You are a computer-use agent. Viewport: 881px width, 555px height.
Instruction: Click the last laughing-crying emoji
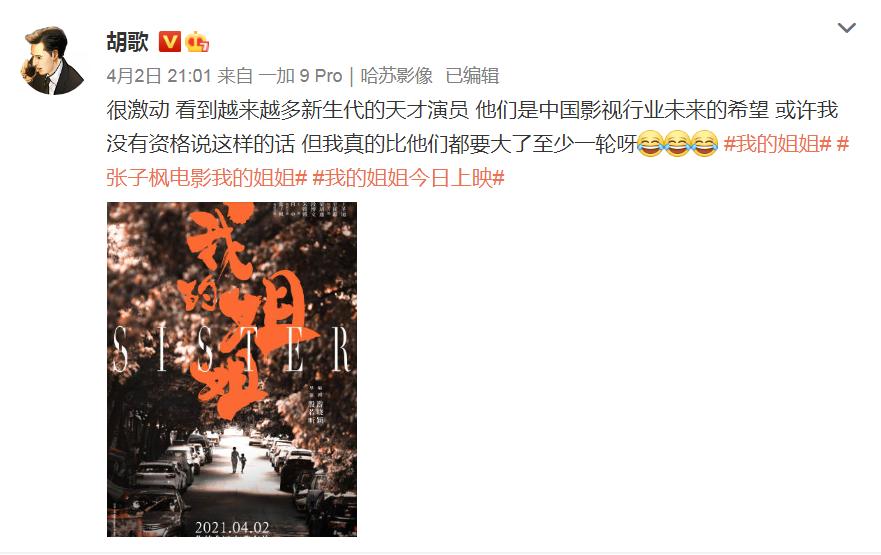pyautogui.click(x=704, y=144)
